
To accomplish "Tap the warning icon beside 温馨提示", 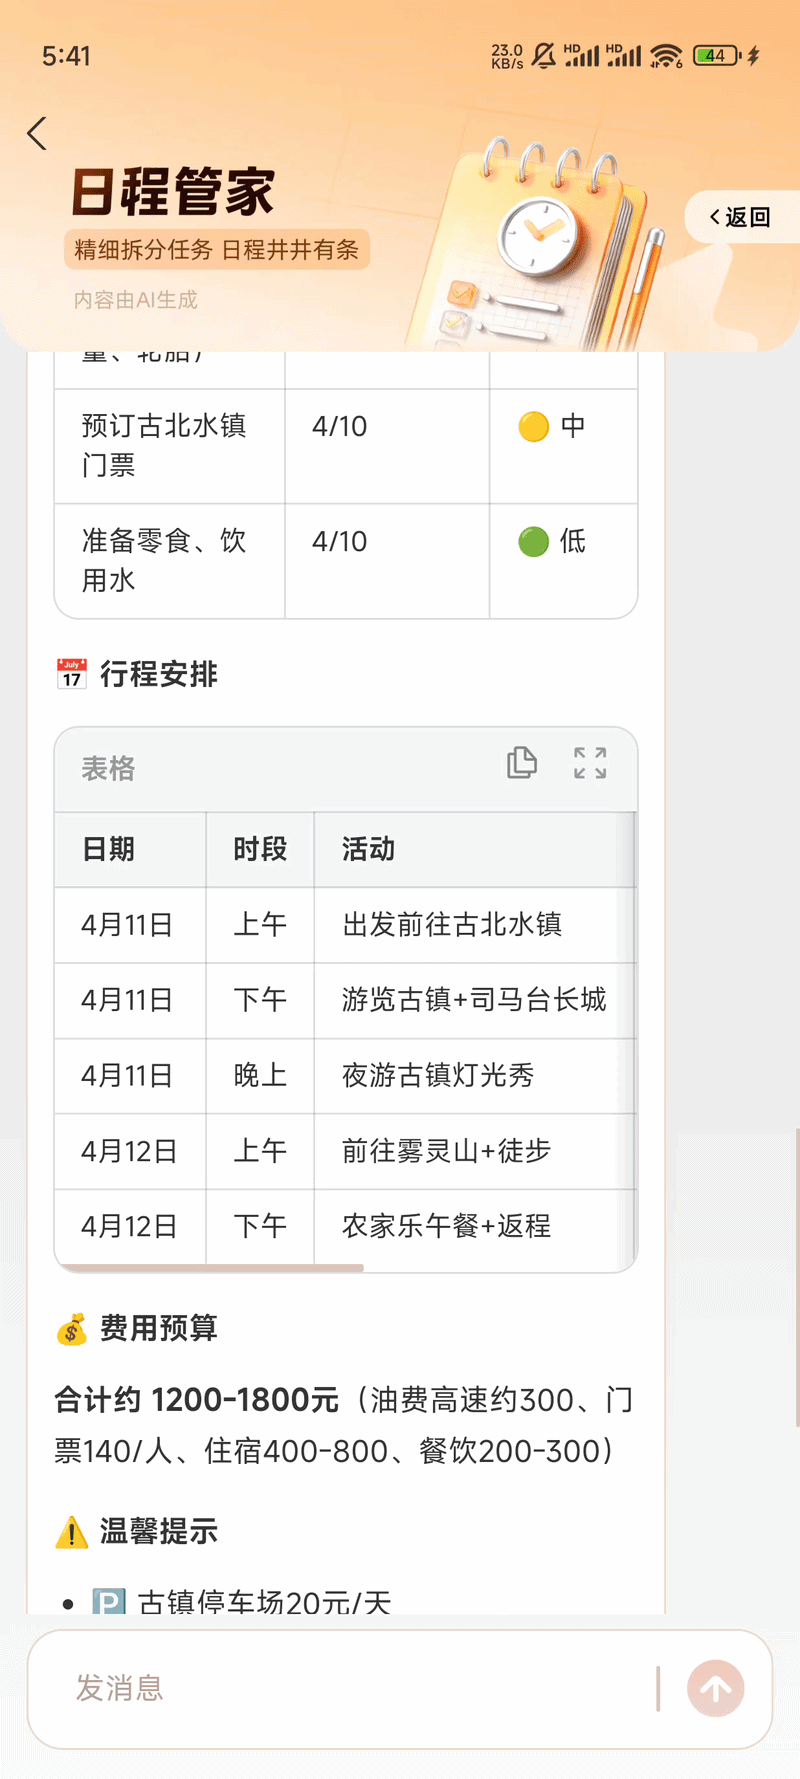I will coord(70,1530).
